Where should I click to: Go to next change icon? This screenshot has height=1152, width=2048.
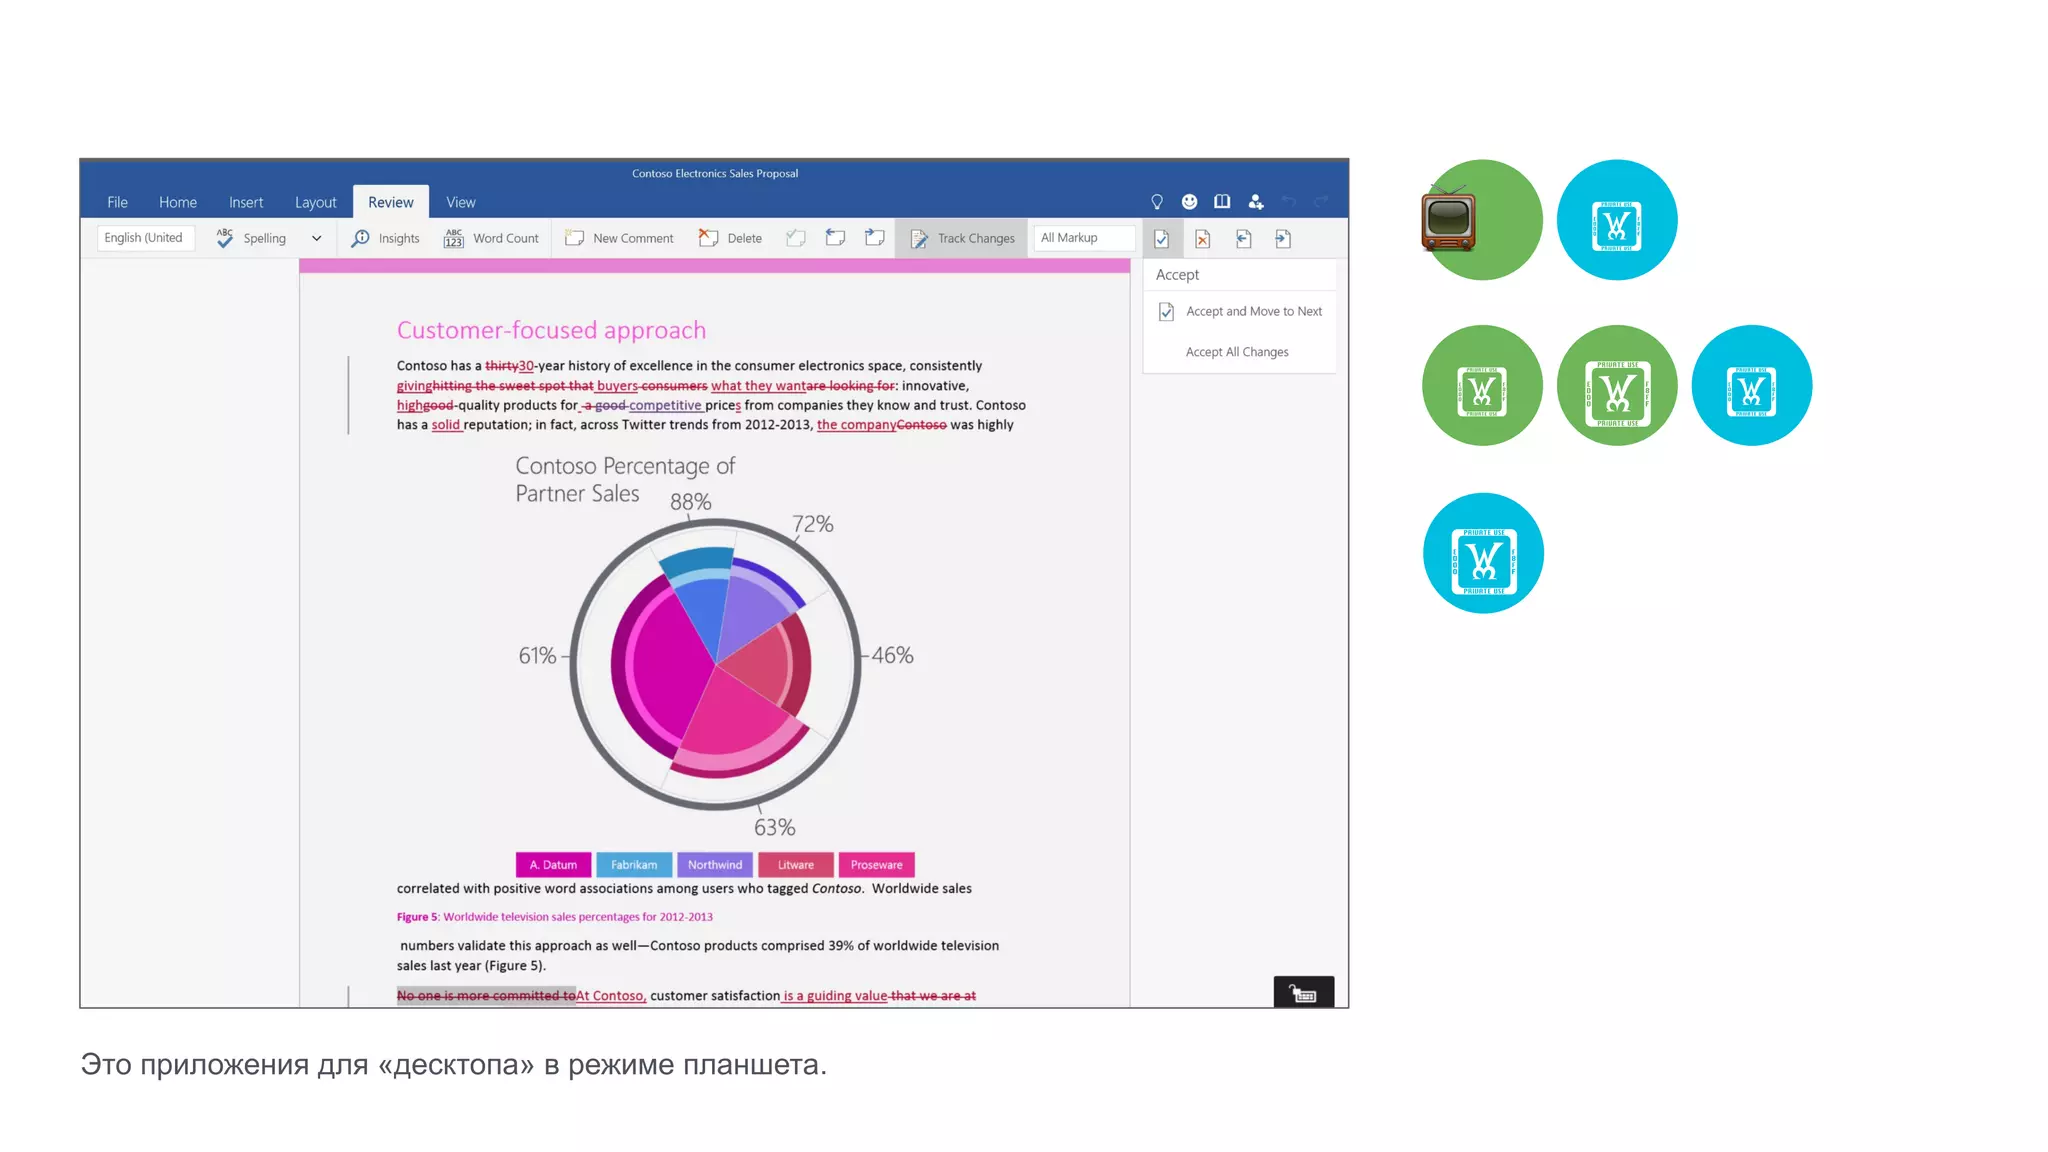(1284, 239)
